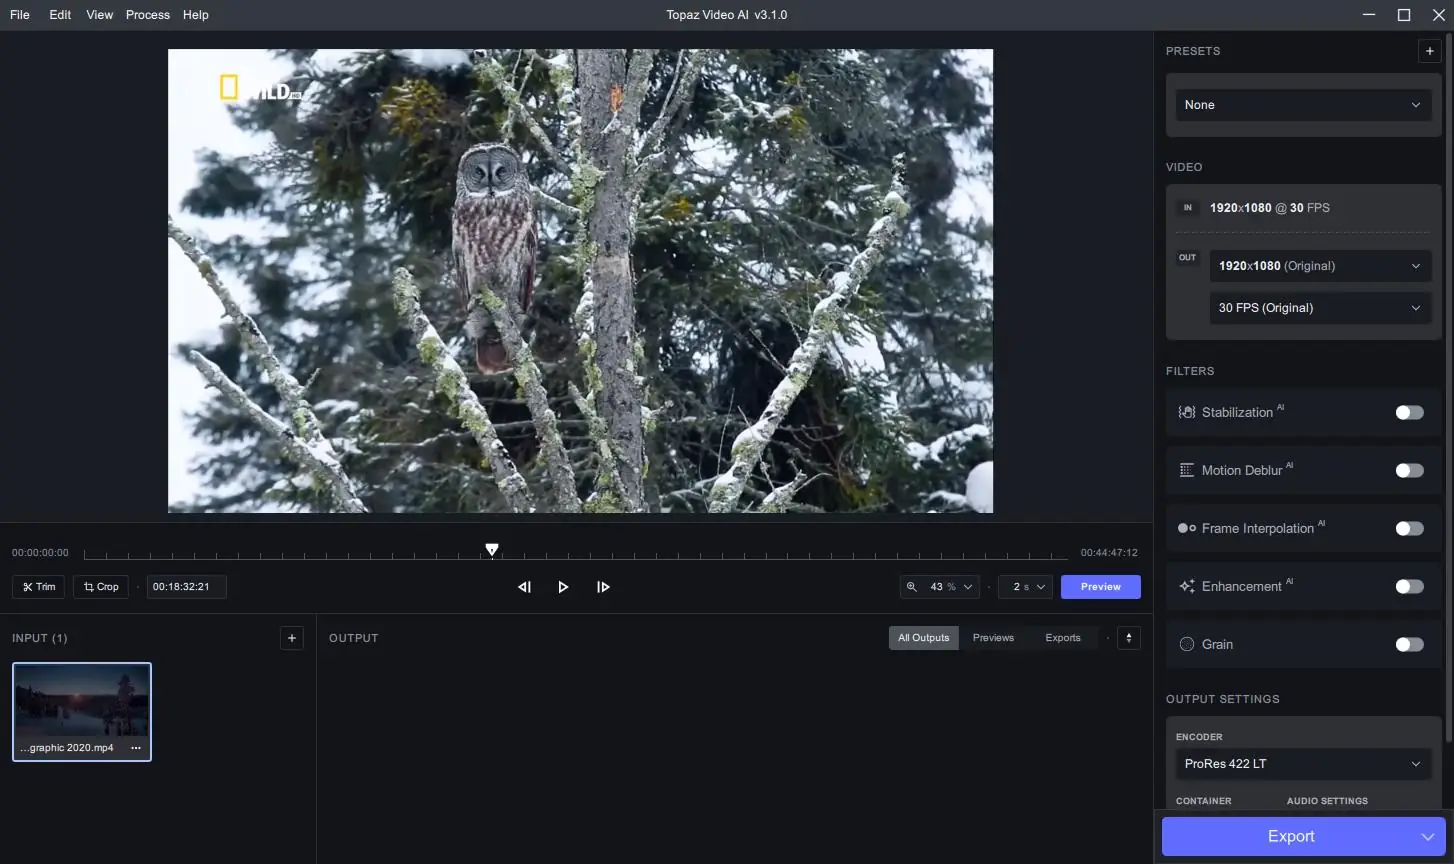Click the Export button
The height and width of the screenshot is (864, 1454).
pyautogui.click(x=1290, y=835)
